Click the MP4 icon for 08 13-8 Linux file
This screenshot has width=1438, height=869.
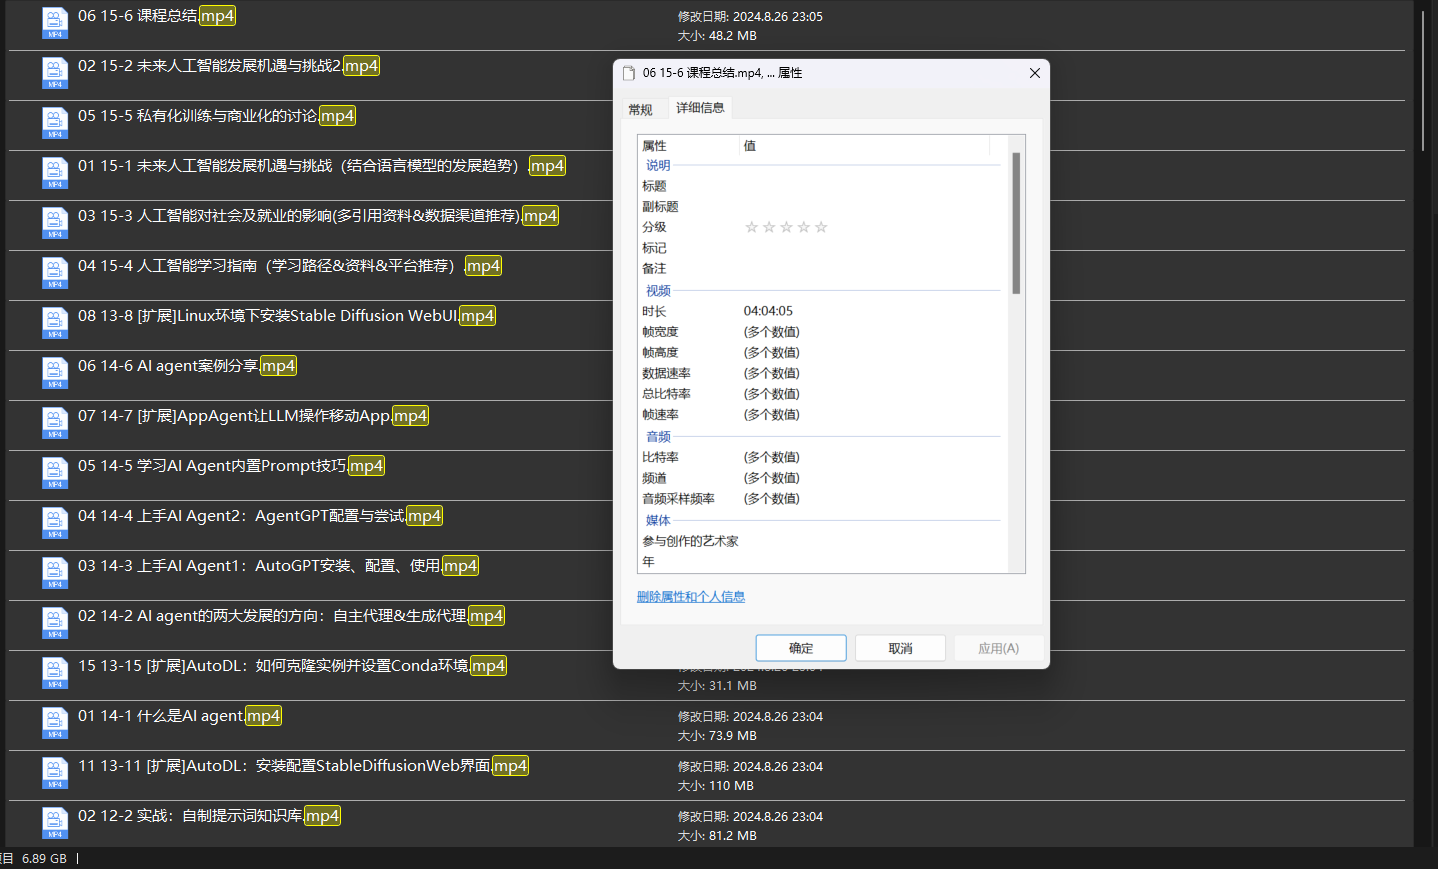(55, 324)
